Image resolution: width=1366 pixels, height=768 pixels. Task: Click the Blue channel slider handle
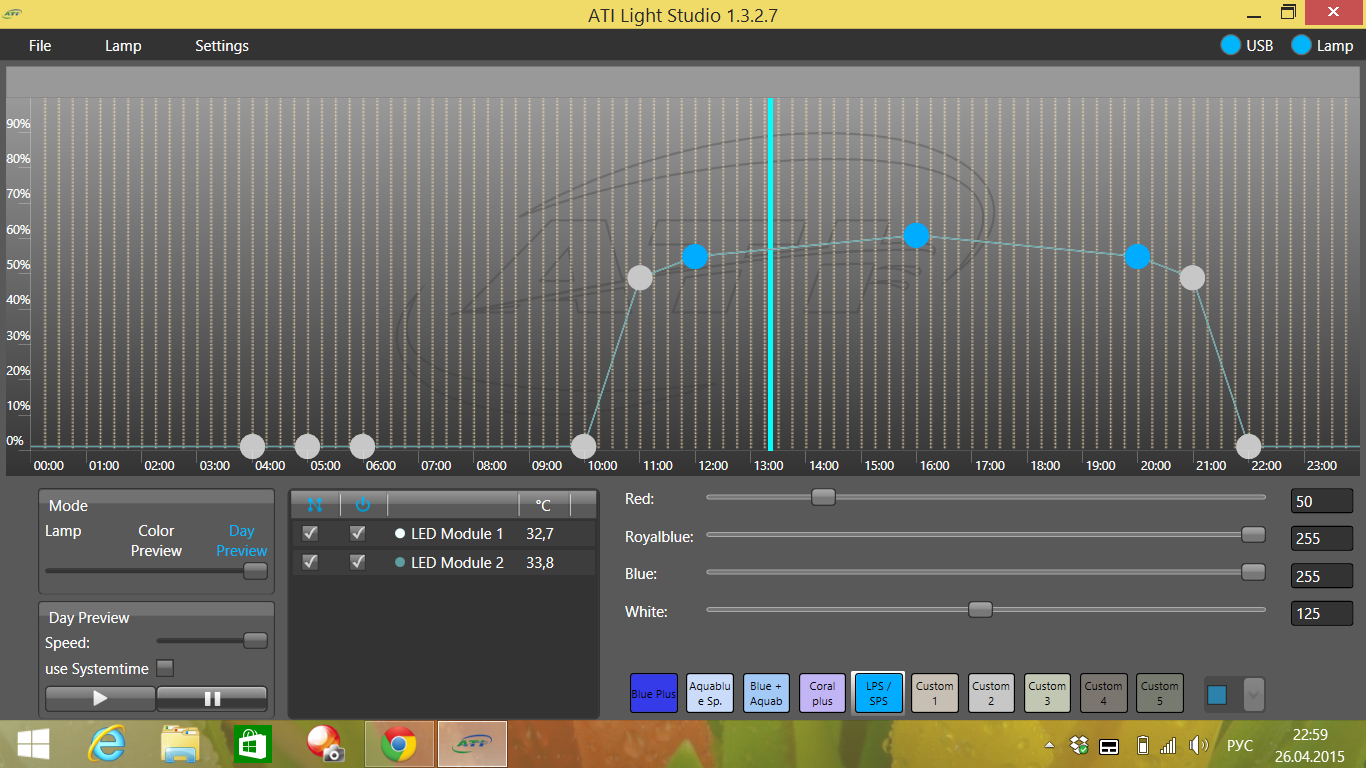pyautogui.click(x=1253, y=572)
